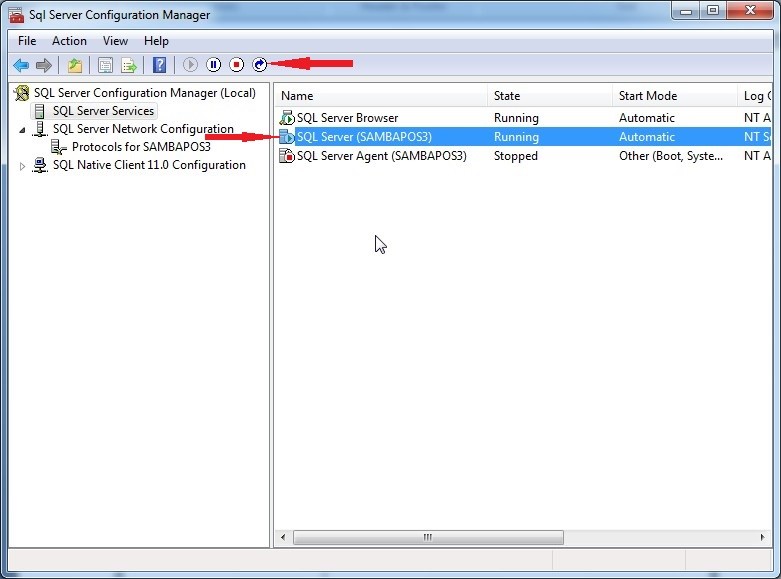Click the SQL Server Browser service icon
The image size is (781, 579).
coord(287,118)
